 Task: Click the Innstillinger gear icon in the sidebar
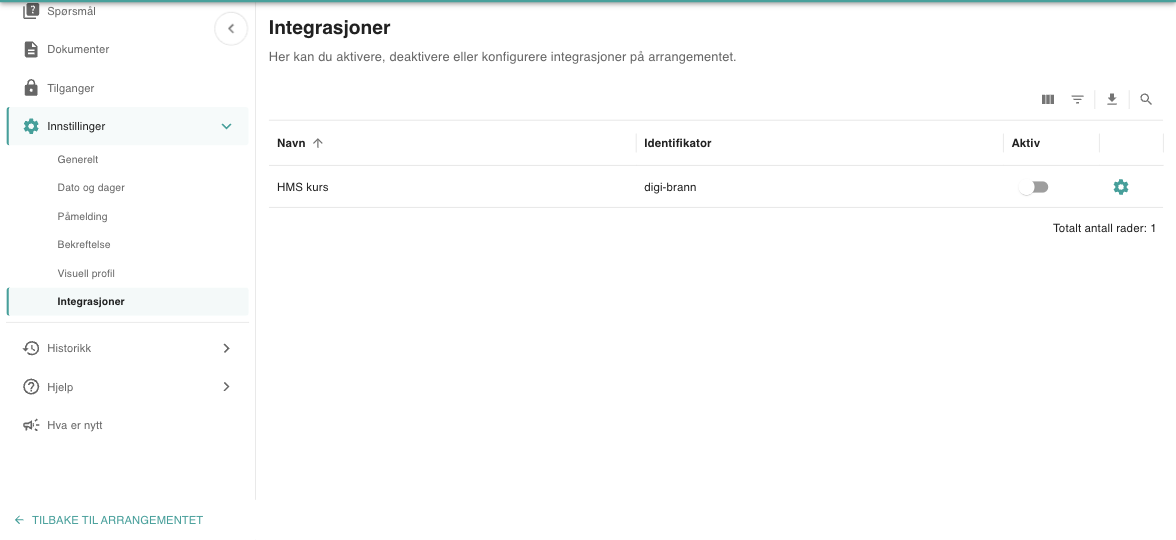pyautogui.click(x=31, y=126)
